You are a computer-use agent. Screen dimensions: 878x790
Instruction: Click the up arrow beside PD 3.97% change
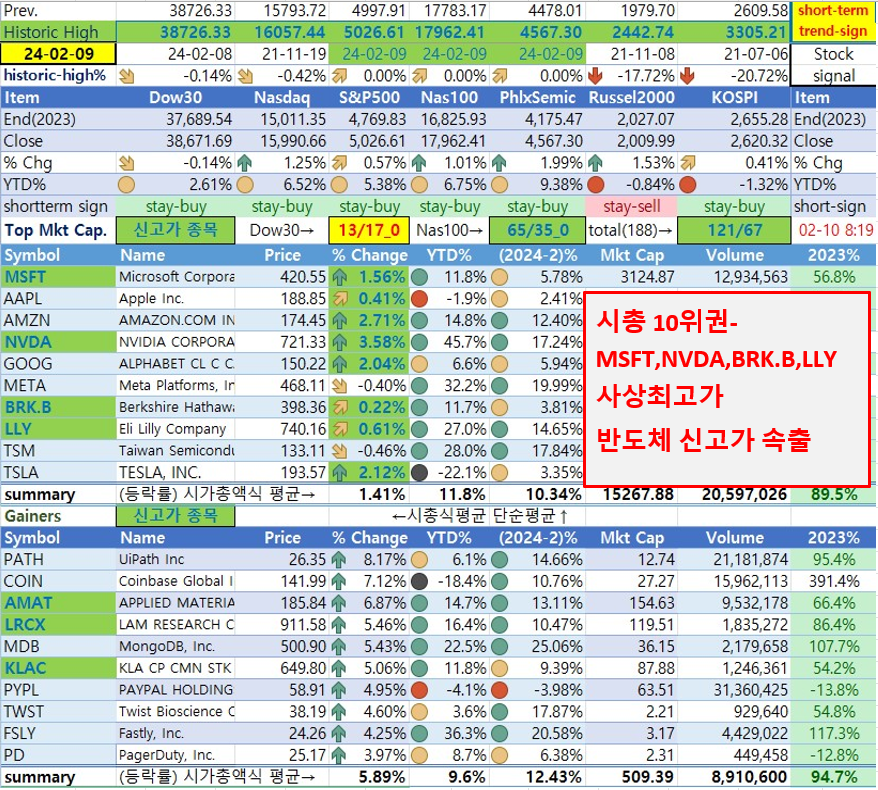(x=339, y=756)
